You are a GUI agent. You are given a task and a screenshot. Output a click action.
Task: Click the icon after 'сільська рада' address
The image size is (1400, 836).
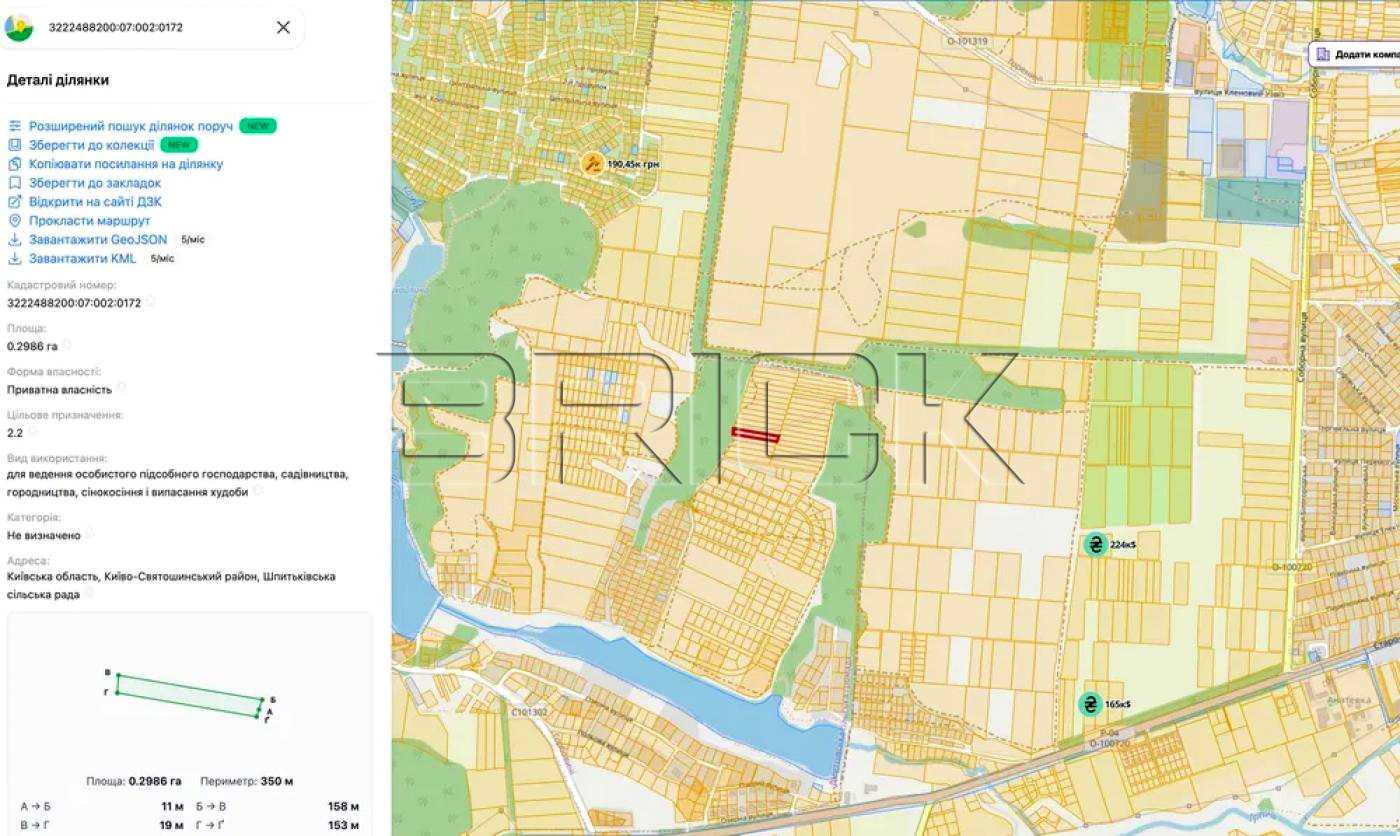(88, 593)
